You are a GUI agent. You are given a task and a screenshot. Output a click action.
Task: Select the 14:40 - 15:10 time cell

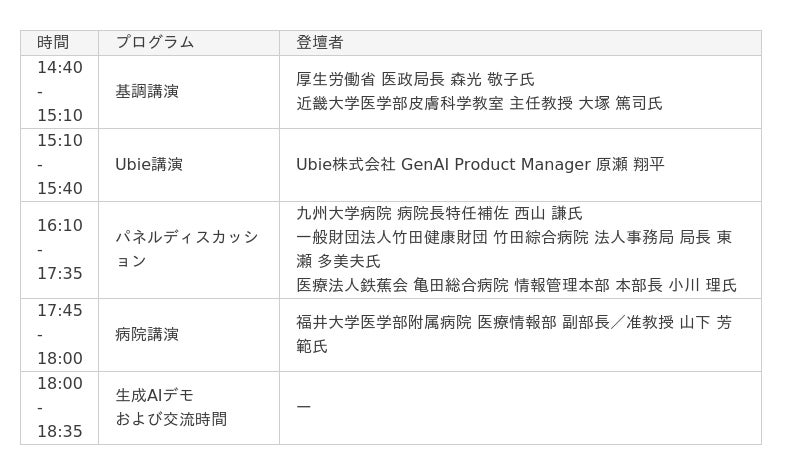(x=59, y=92)
